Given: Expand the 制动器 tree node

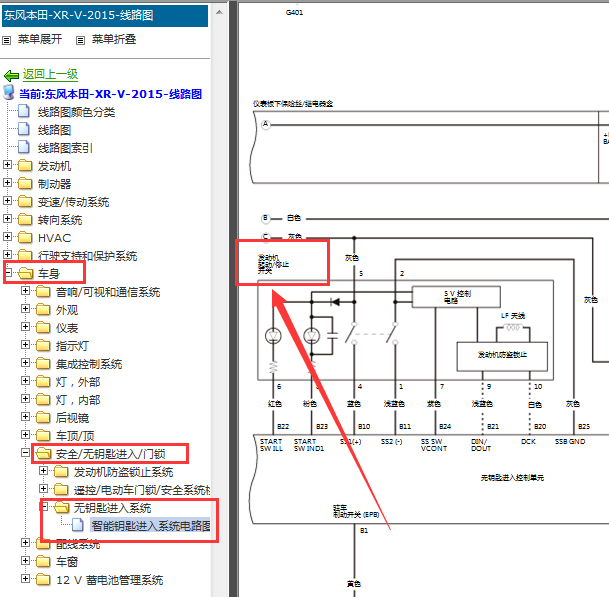Looking at the screenshot, I should (x=7, y=183).
